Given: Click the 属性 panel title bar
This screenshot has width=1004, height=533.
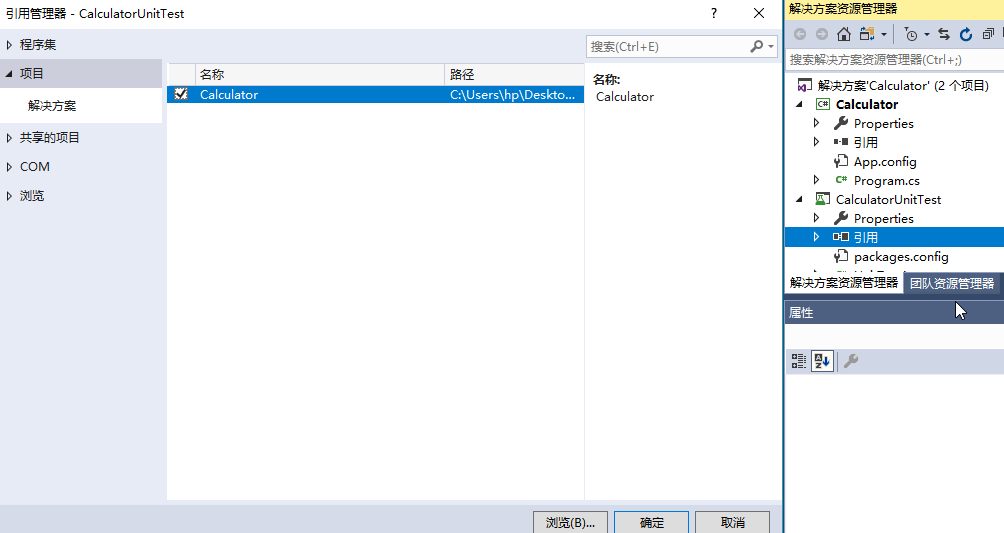Looking at the screenshot, I should pyautogui.click(x=895, y=313).
